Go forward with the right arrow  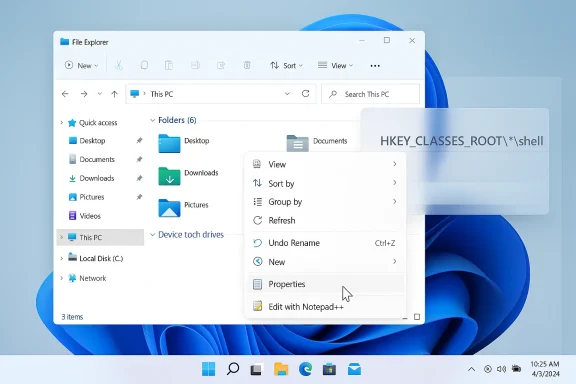click(x=84, y=94)
